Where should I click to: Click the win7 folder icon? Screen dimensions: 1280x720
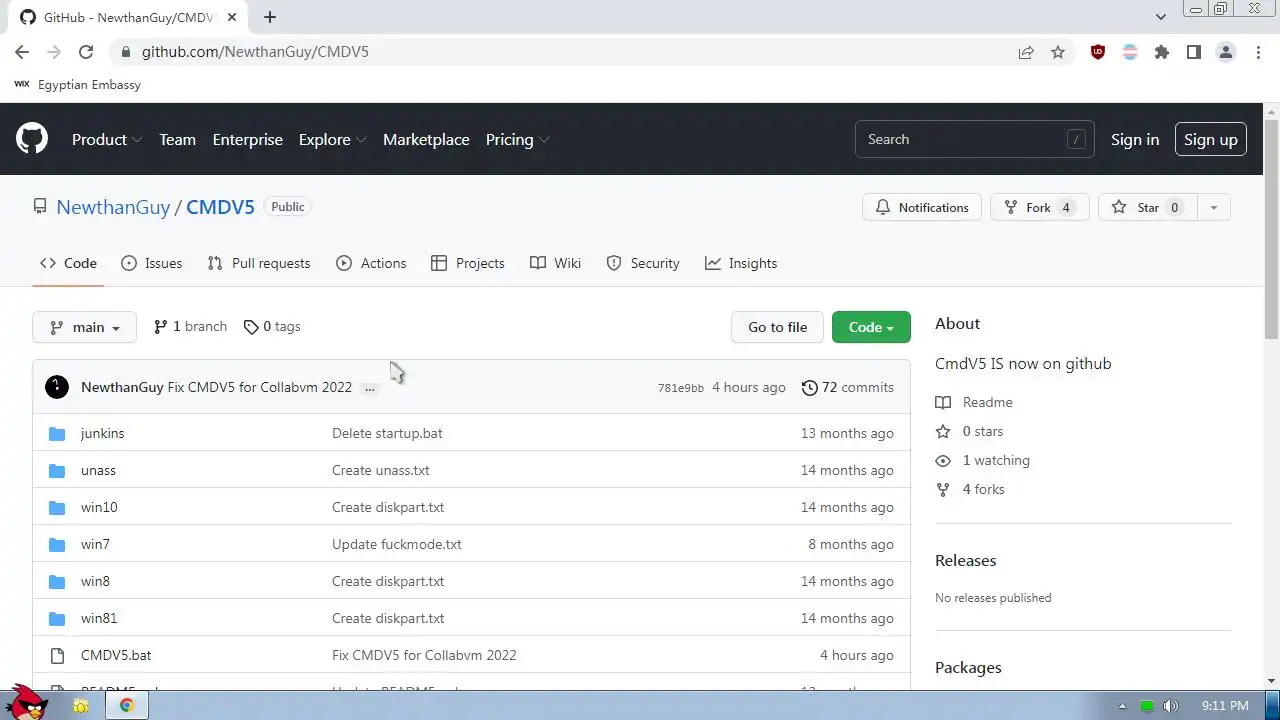(57, 544)
